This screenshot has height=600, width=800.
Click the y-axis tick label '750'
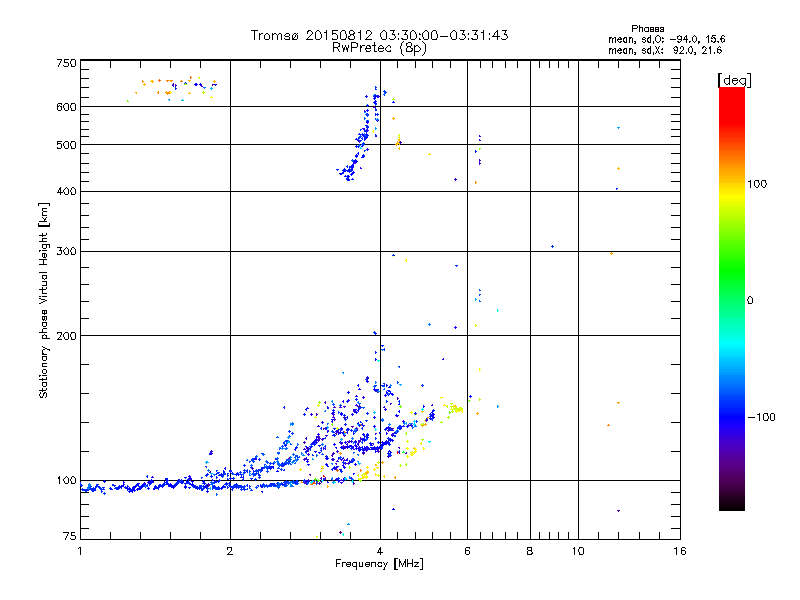67,63
